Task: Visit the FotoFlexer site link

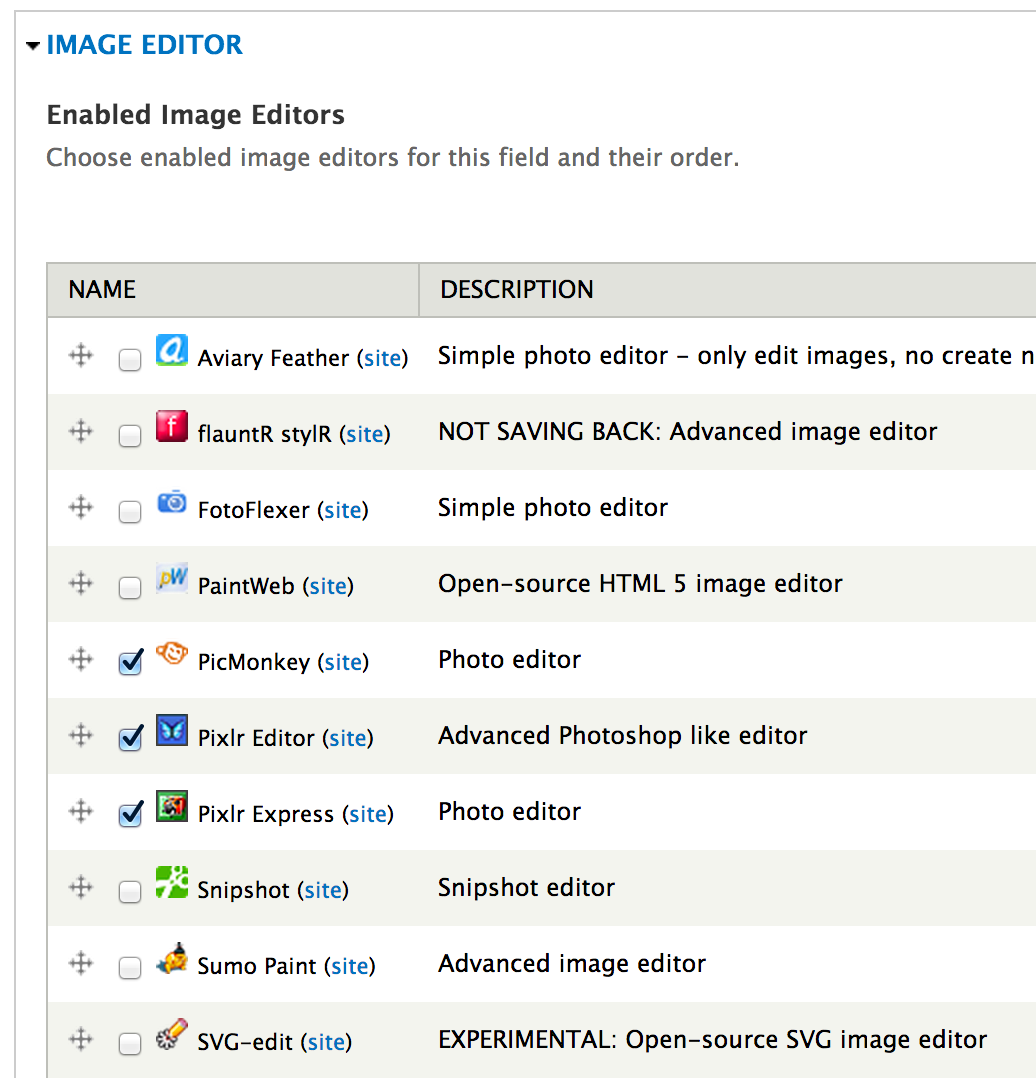Action: click(x=343, y=510)
